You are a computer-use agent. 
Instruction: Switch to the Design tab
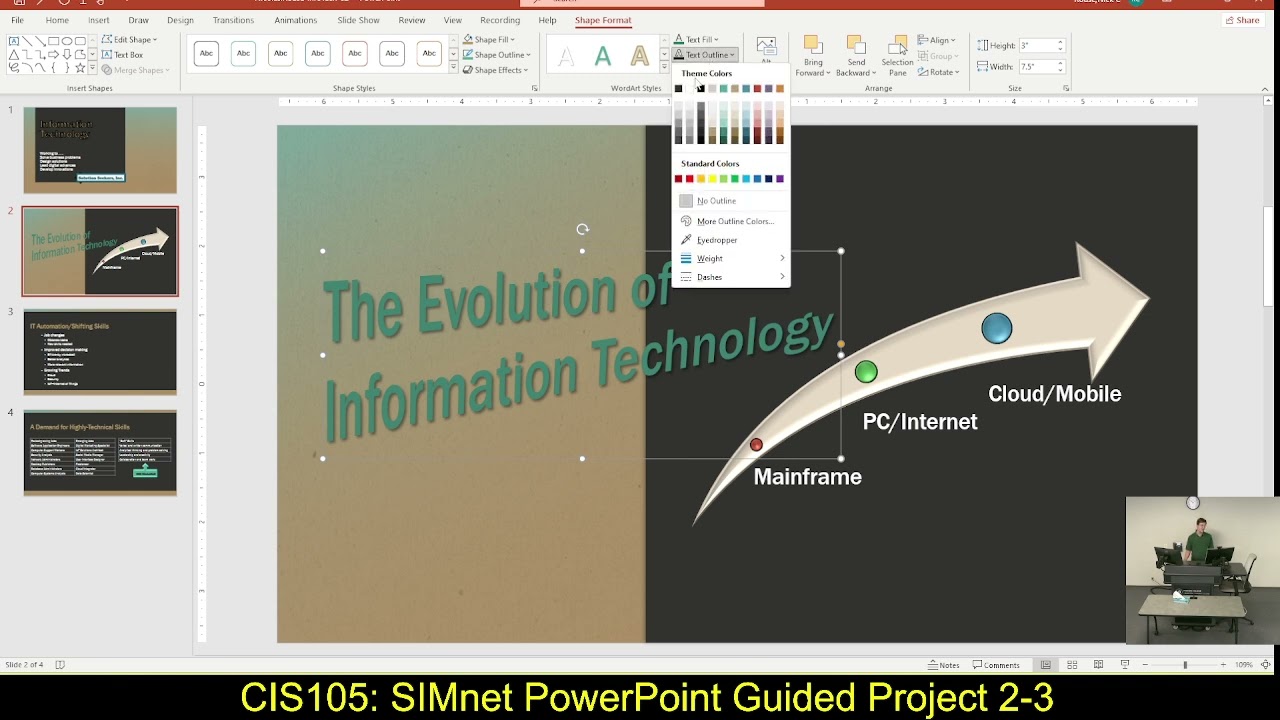tap(180, 20)
